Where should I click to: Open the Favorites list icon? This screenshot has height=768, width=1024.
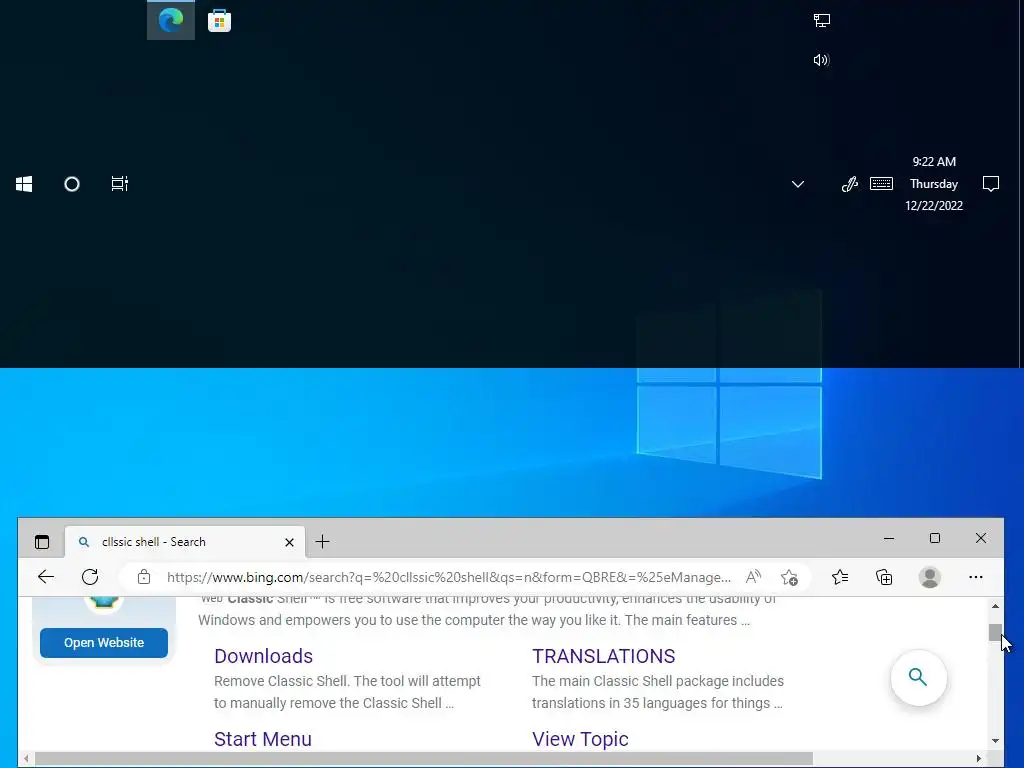pyautogui.click(x=840, y=577)
